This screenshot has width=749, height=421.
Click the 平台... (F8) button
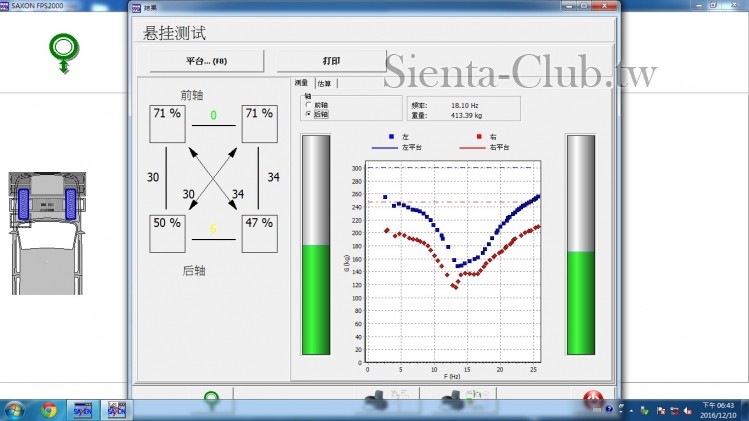click(207, 61)
